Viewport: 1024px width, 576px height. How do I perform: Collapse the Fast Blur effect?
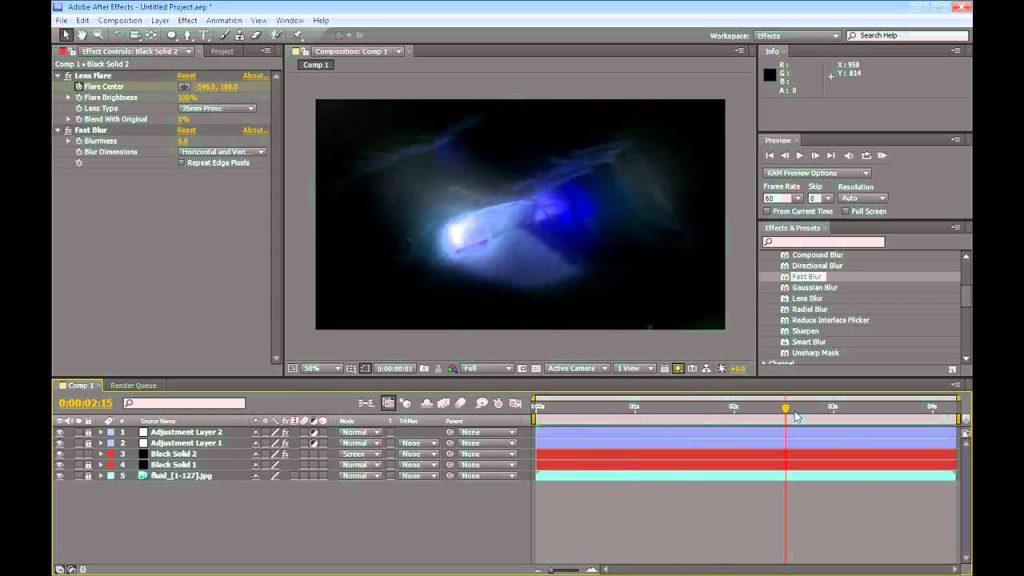[x=58, y=130]
